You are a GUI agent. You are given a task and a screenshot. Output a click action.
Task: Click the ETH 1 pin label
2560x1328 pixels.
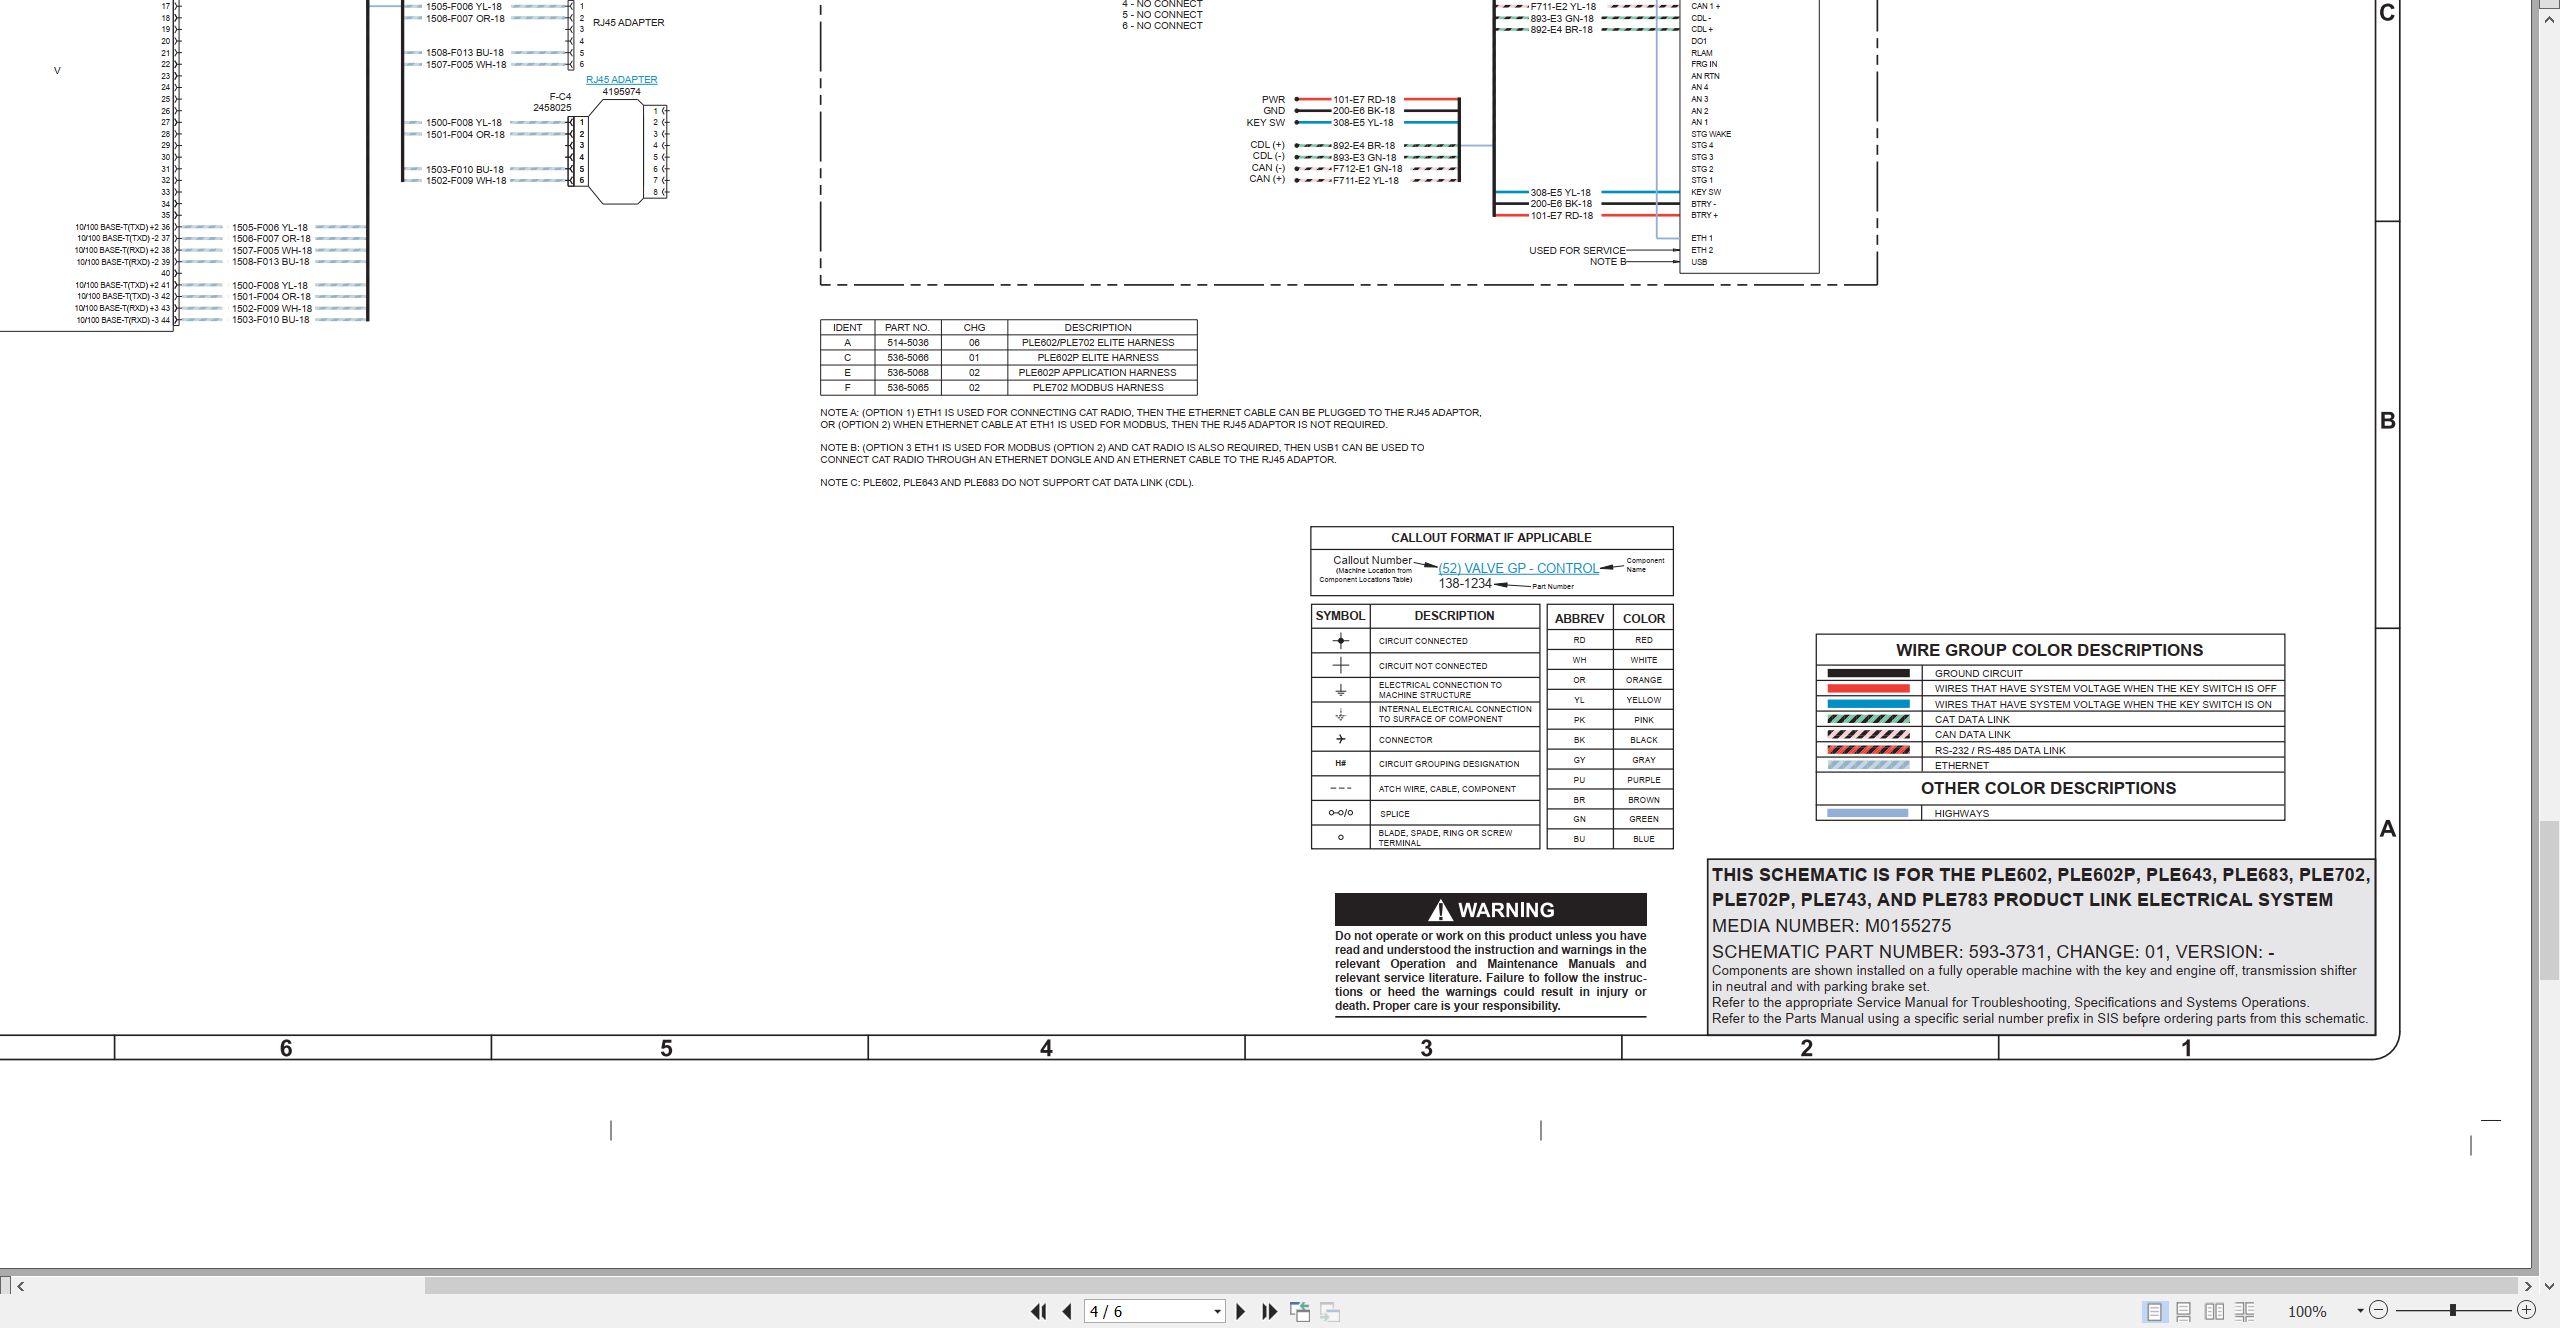[x=1702, y=239]
